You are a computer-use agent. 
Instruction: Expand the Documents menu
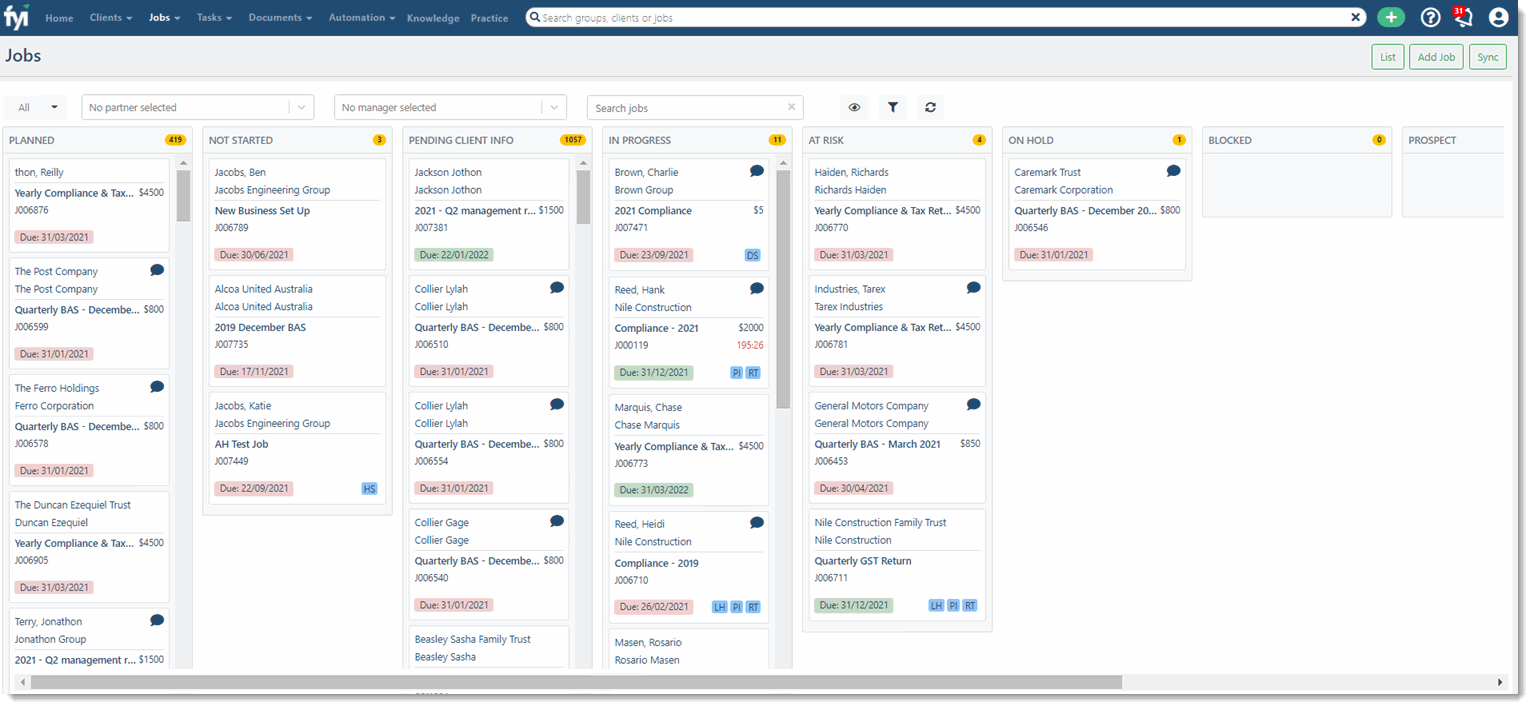pos(280,18)
